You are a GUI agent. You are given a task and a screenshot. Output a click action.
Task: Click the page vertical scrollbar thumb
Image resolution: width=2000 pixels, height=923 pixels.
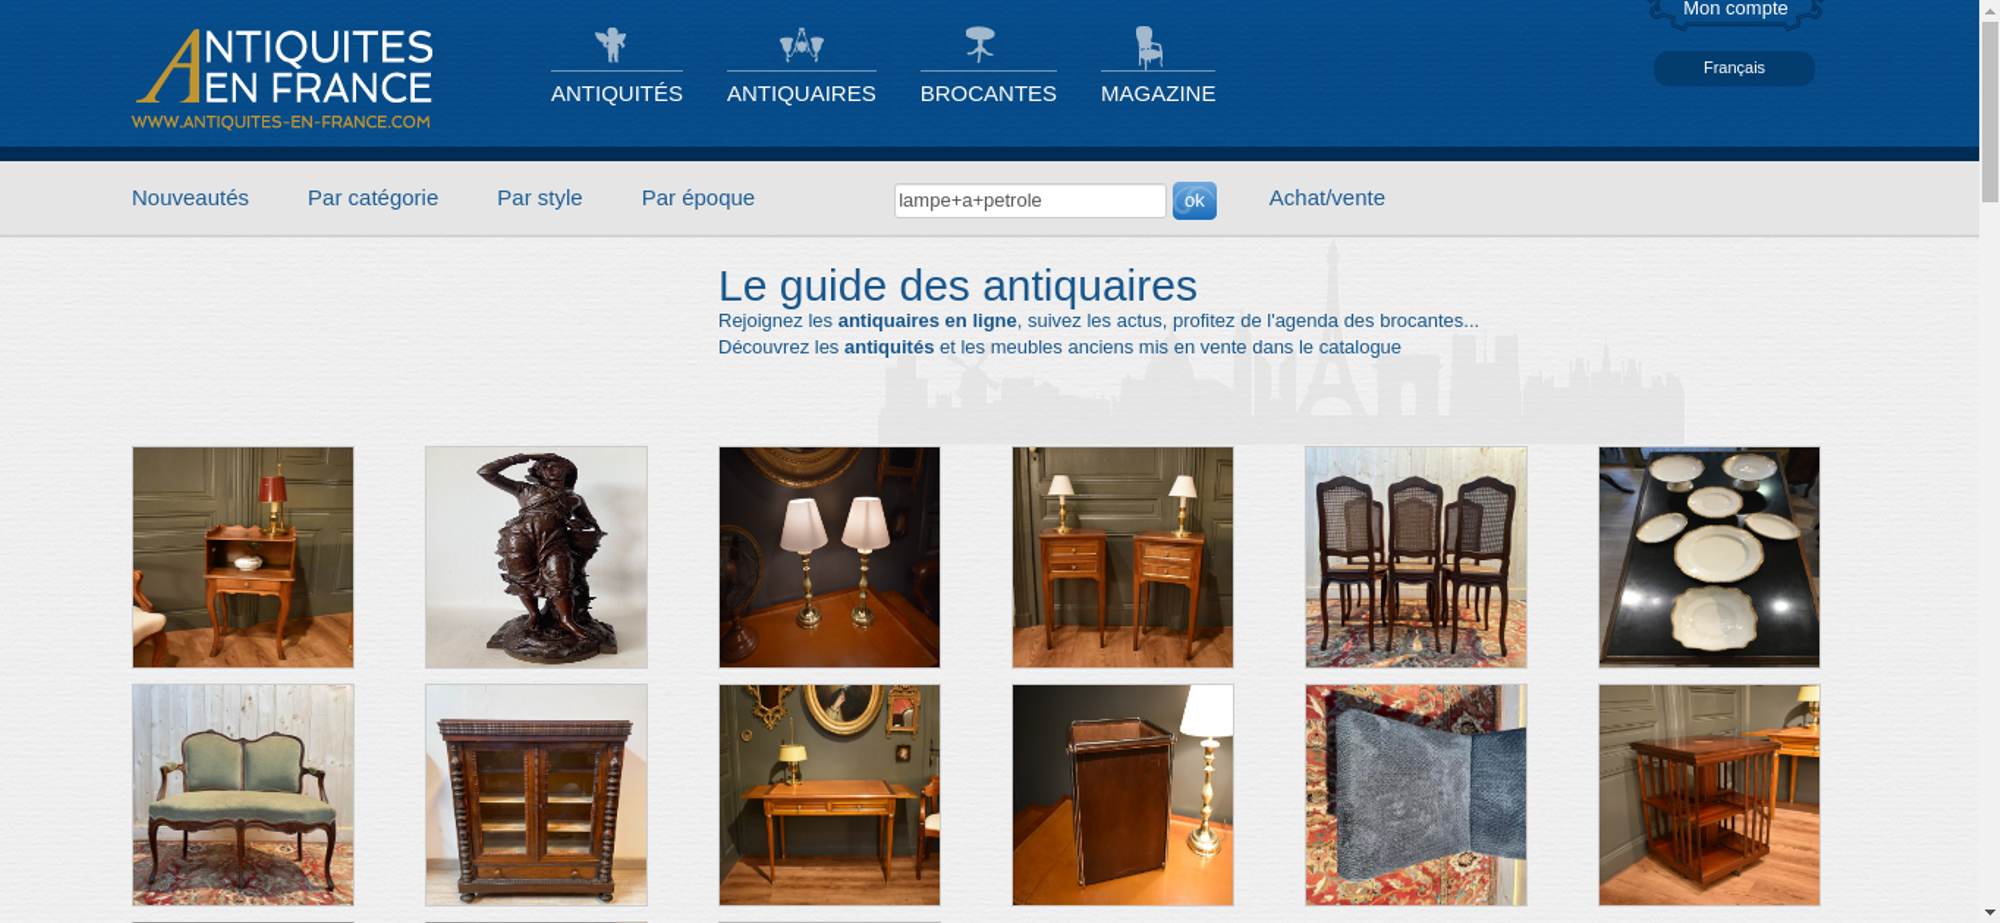1990,110
